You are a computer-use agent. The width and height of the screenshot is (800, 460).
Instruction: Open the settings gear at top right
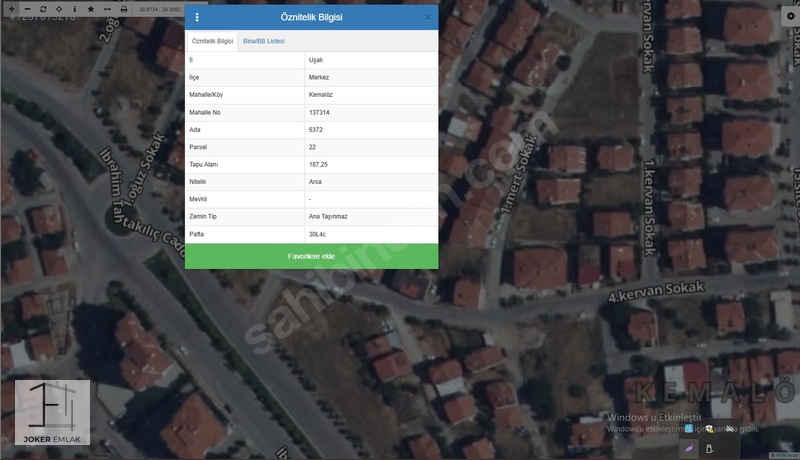790,17
